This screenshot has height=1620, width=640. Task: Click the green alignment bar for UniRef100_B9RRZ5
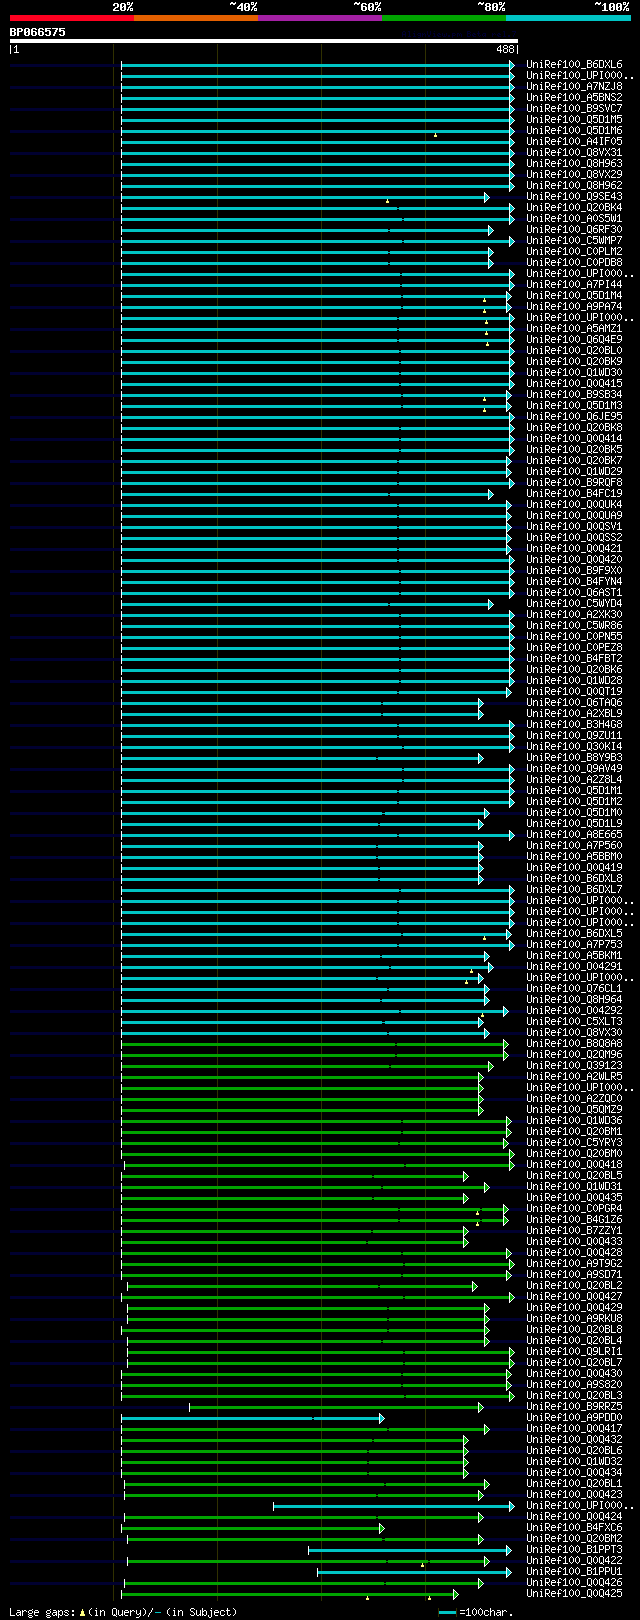[335, 1407]
